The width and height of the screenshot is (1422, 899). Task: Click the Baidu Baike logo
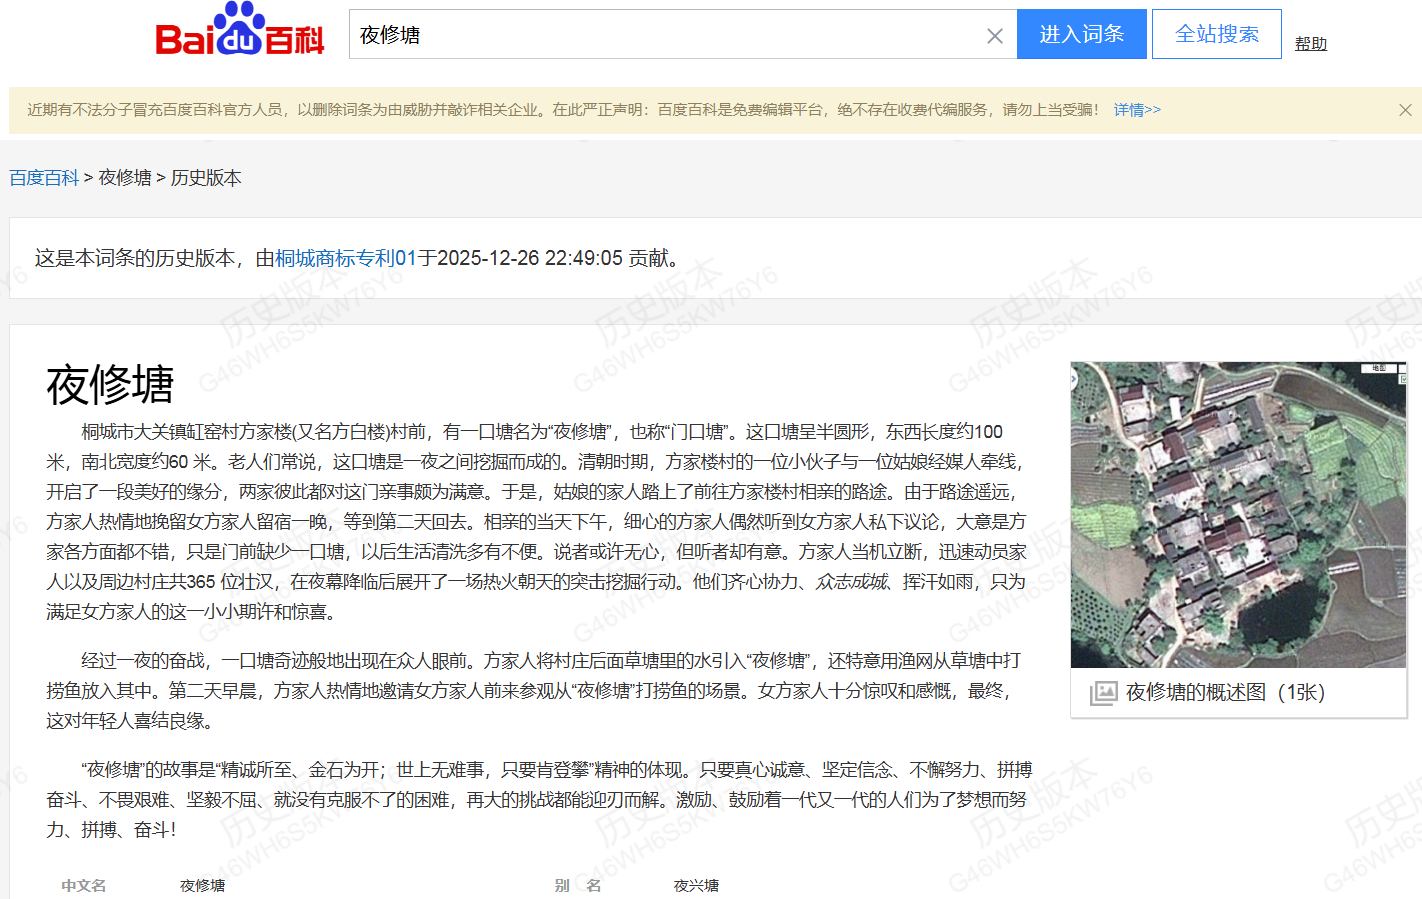[x=239, y=31]
